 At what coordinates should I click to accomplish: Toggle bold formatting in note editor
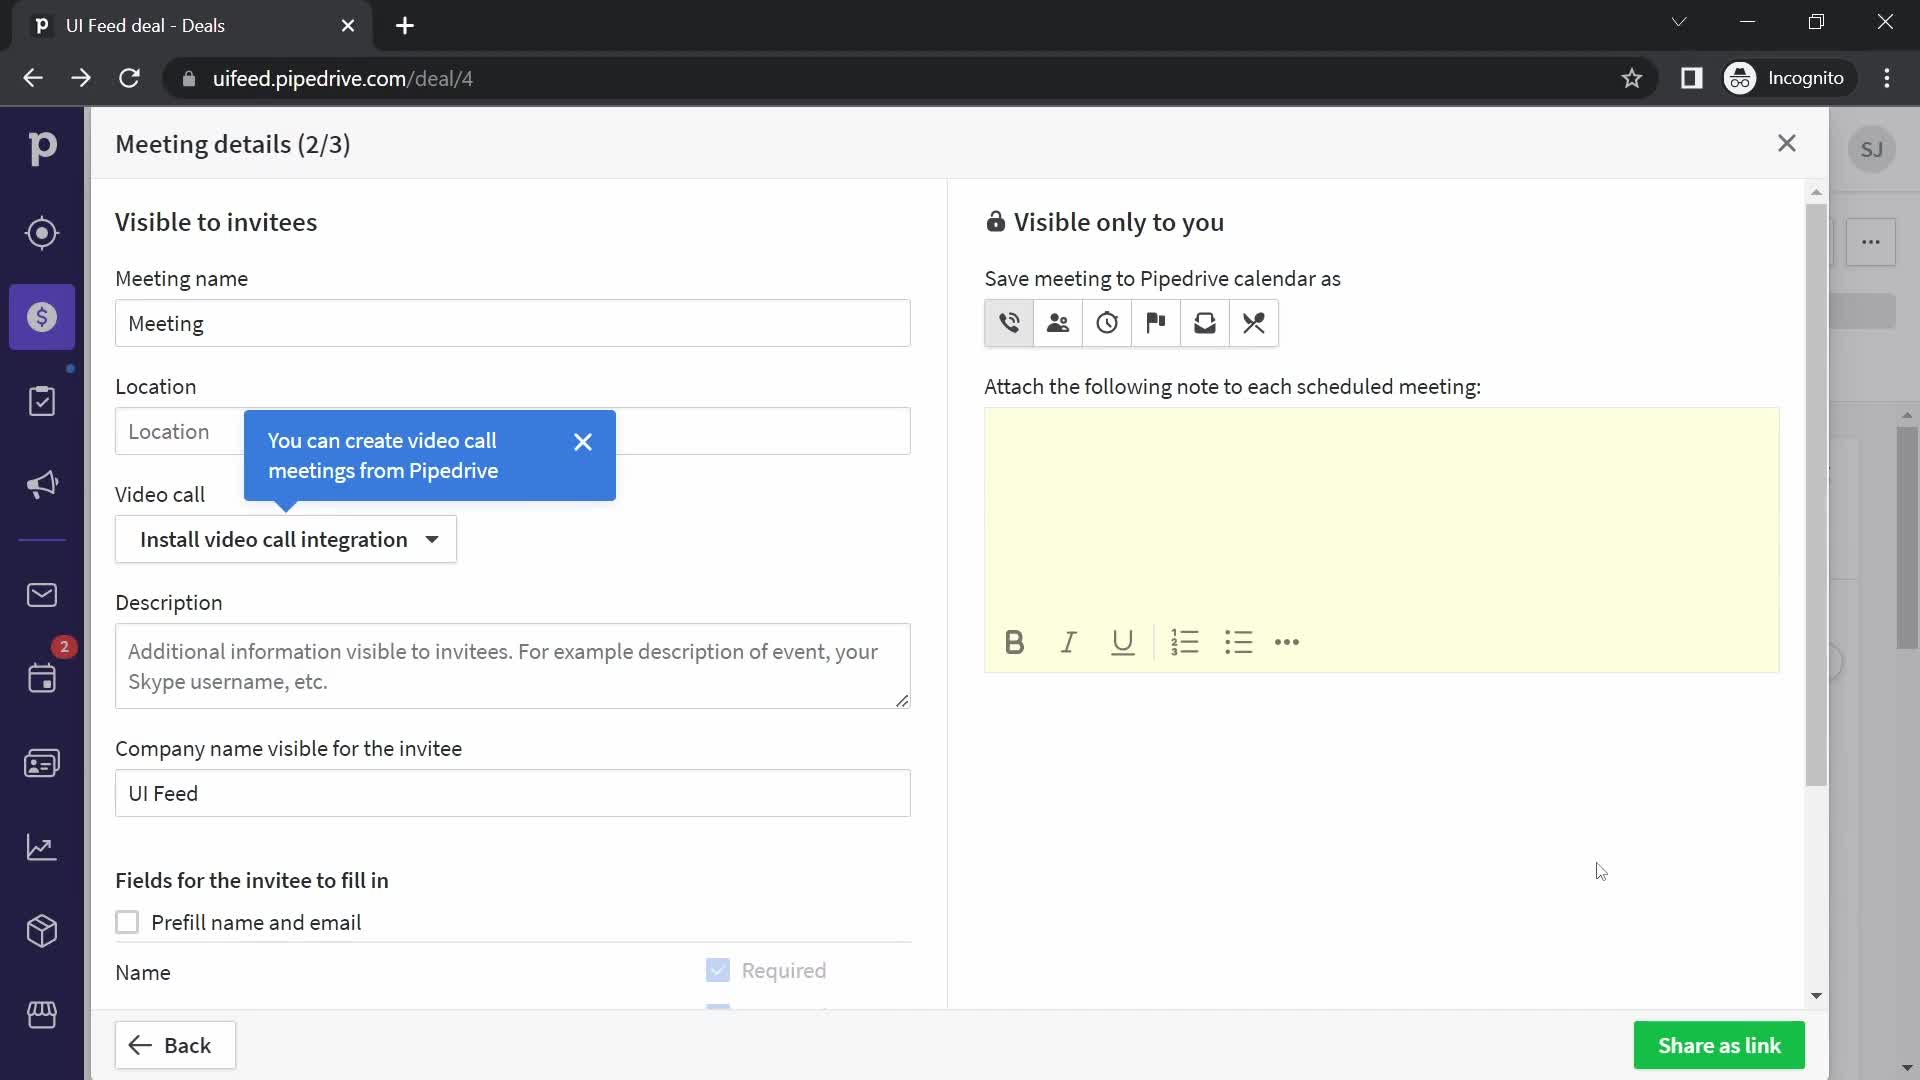[x=1013, y=642]
